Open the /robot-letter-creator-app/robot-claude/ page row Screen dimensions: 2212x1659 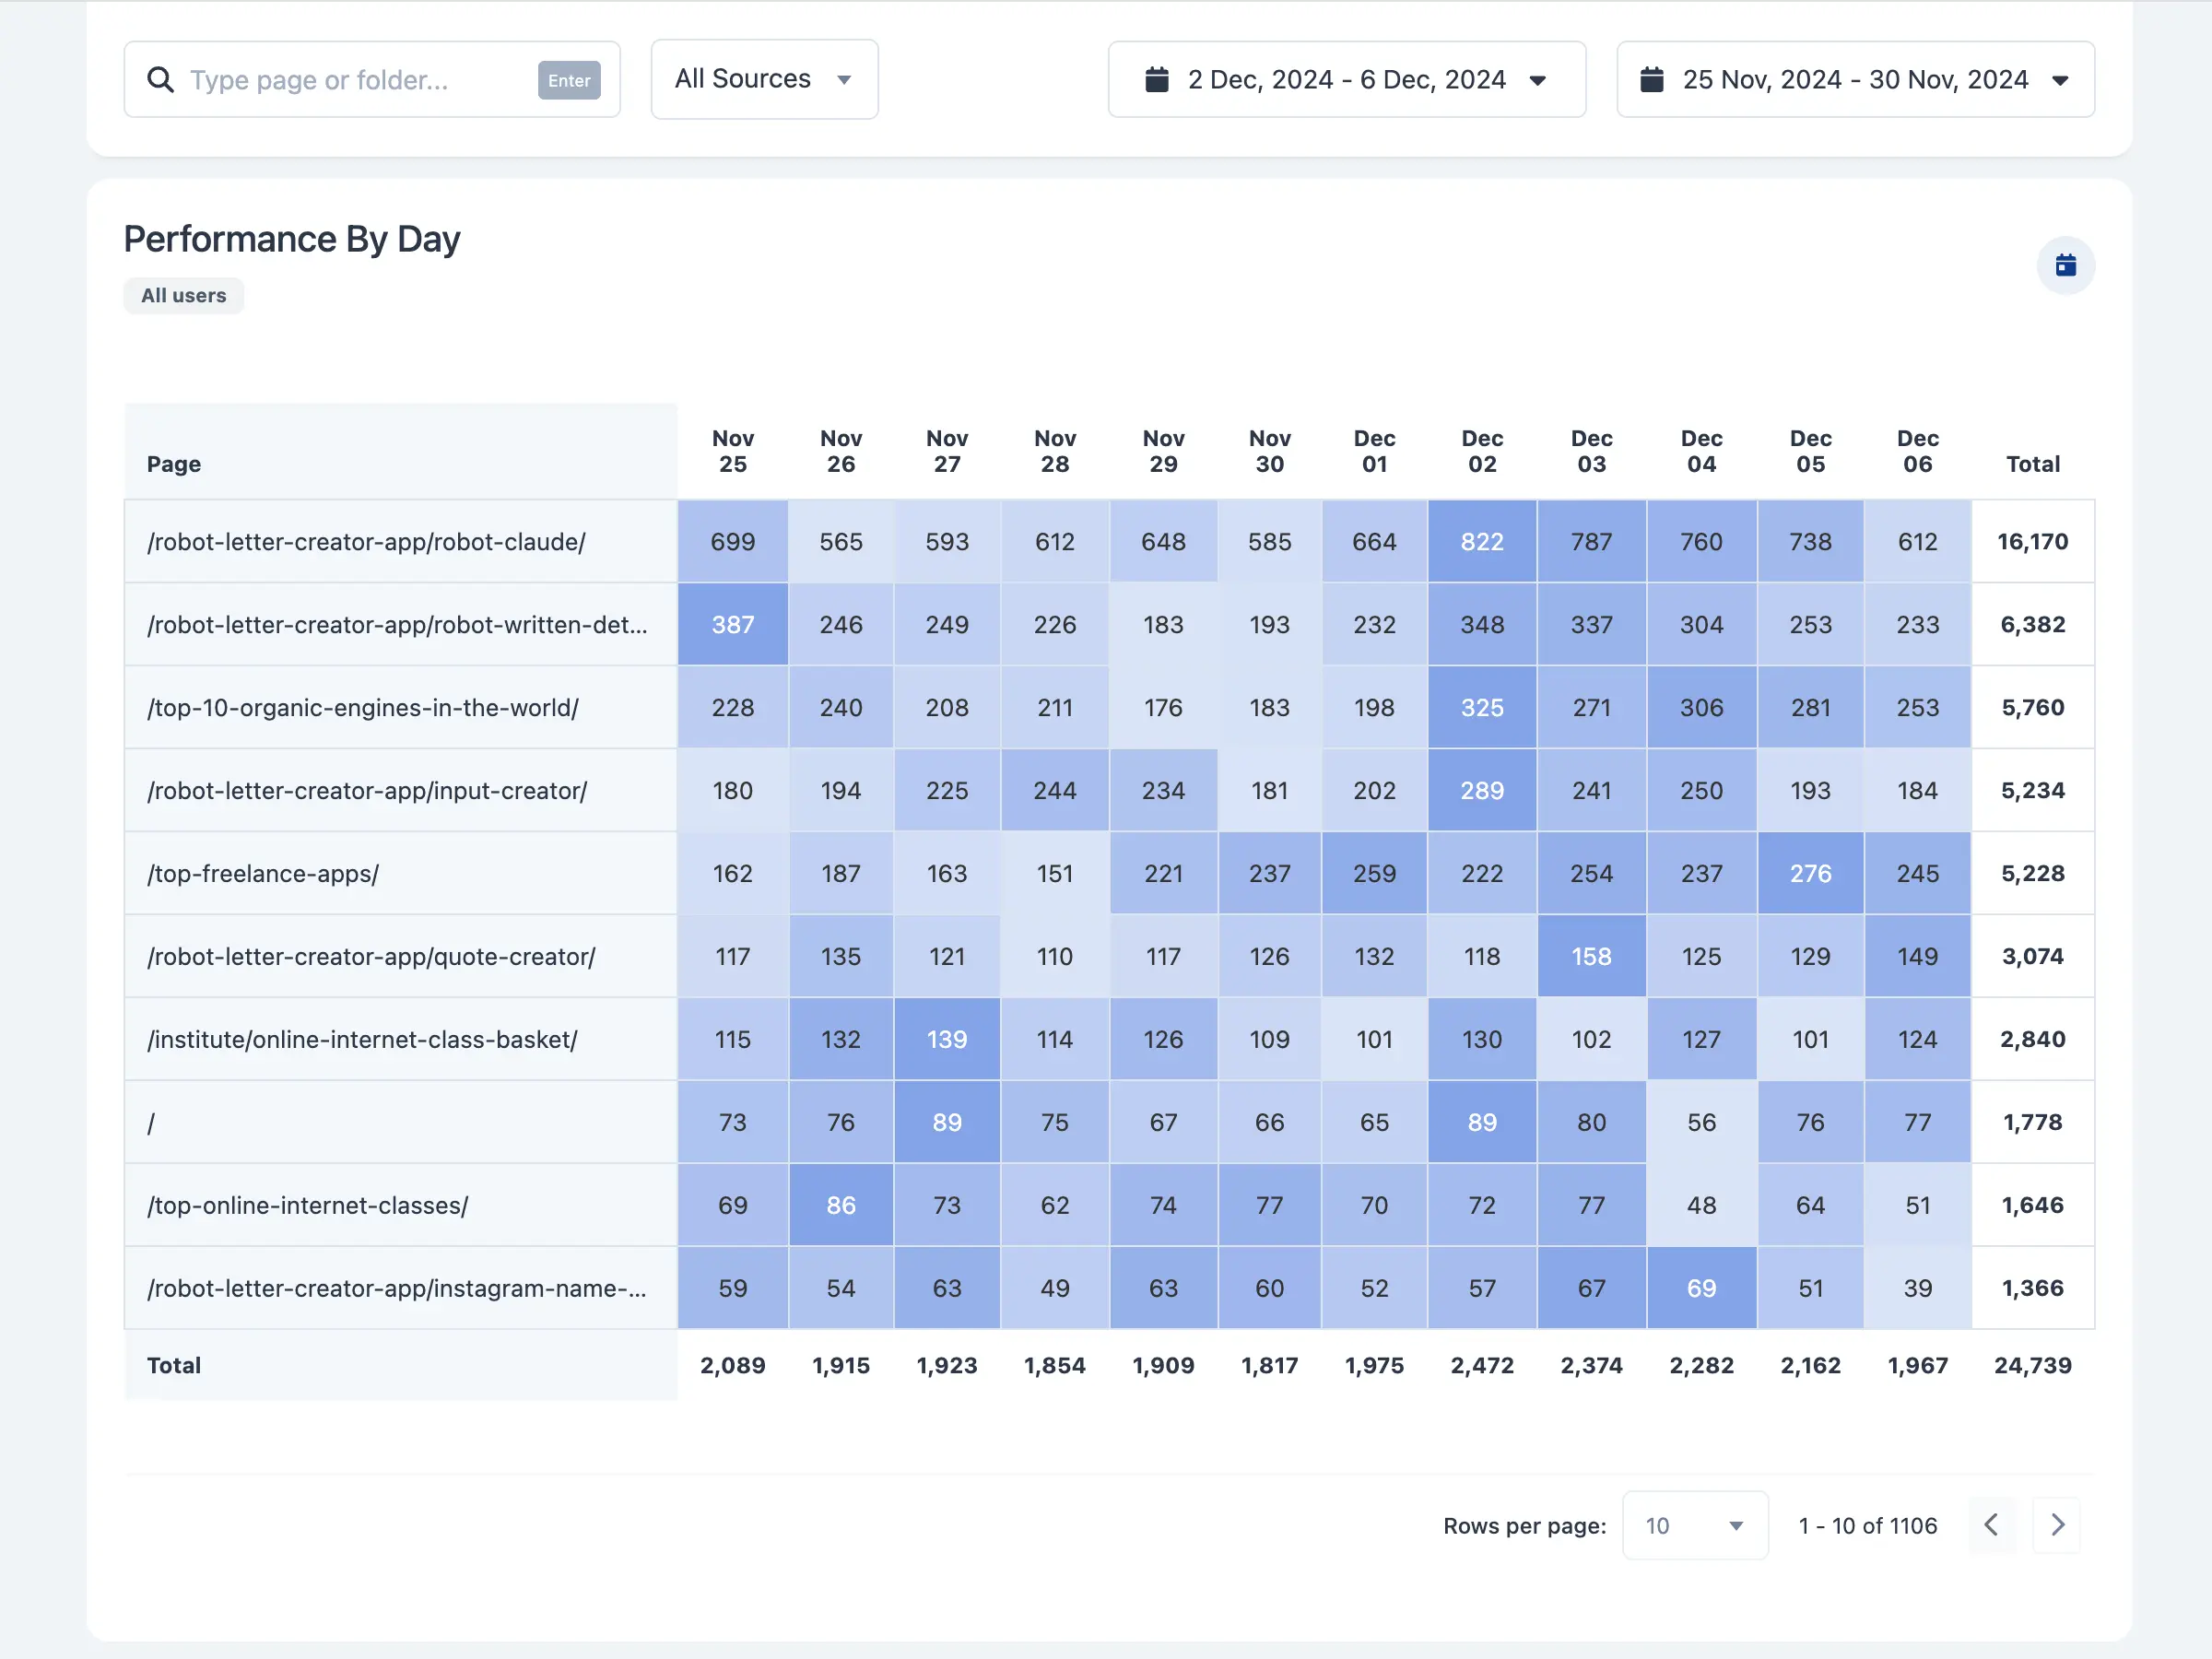366,542
